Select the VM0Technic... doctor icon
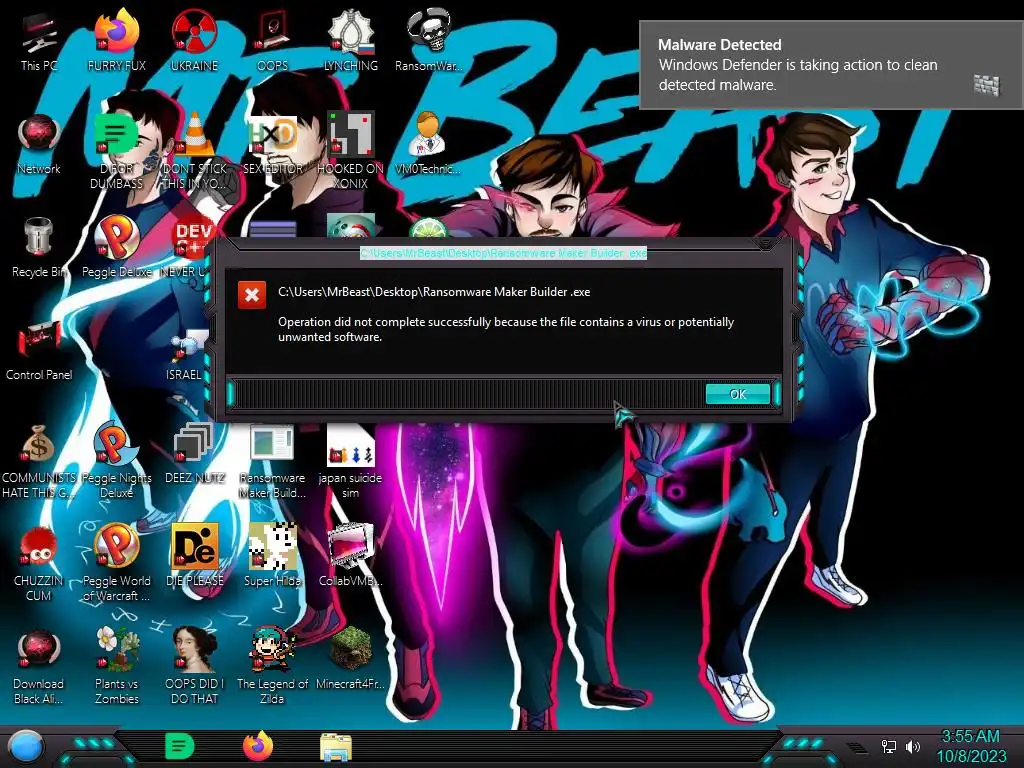The width and height of the screenshot is (1024, 768). click(x=428, y=144)
